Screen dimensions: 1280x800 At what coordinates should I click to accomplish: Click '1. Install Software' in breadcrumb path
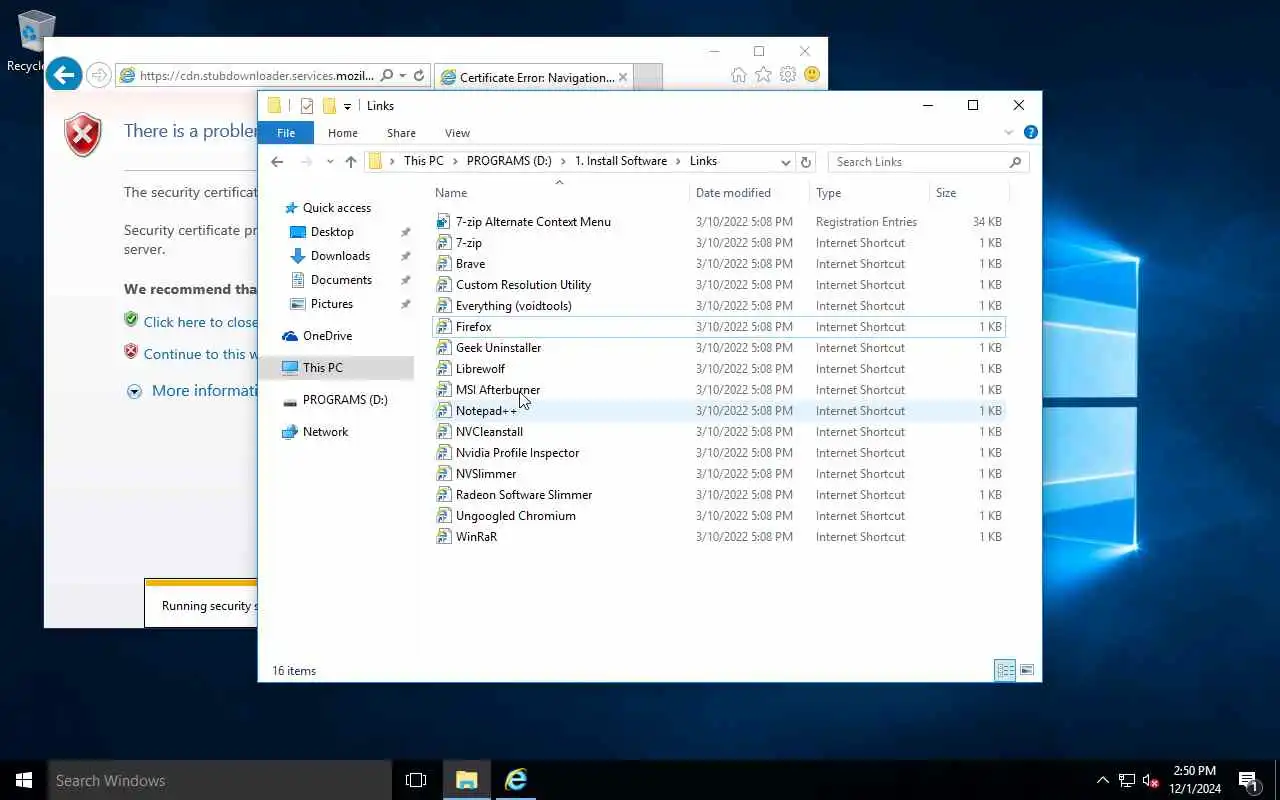click(620, 161)
